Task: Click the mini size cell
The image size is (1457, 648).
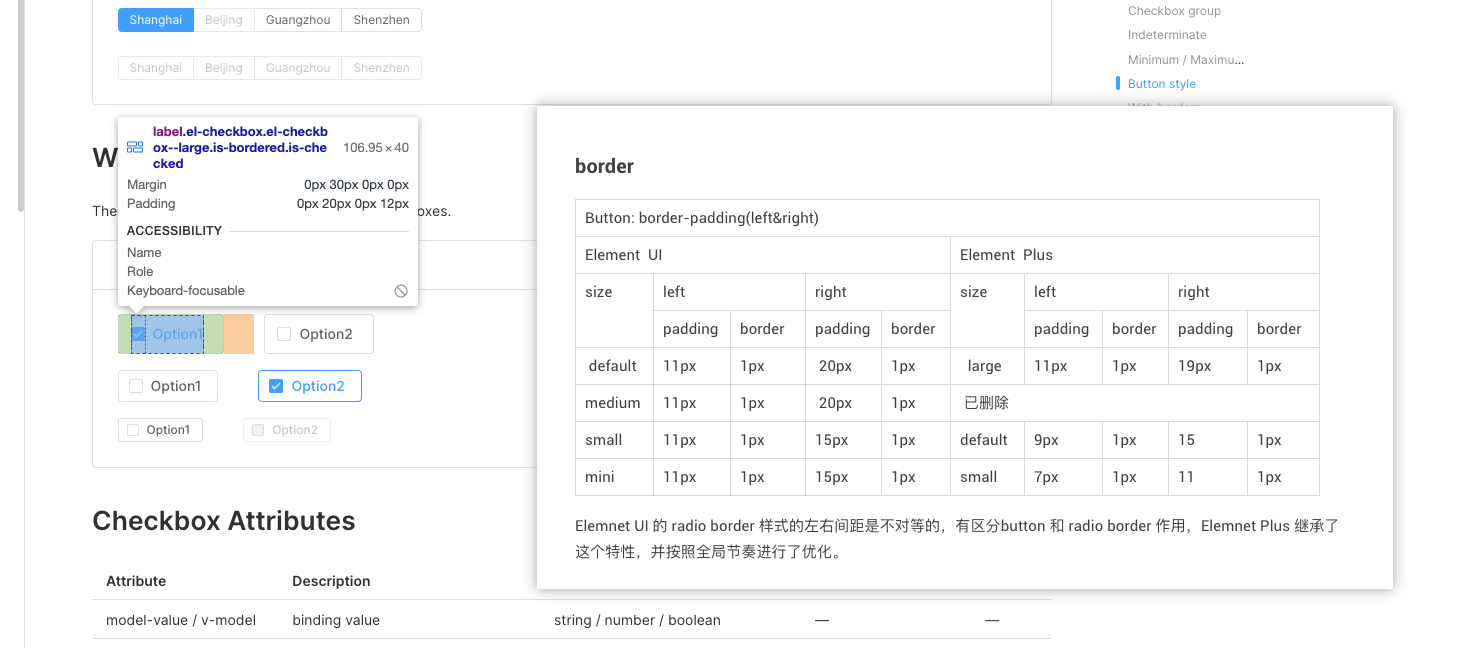Action: click(x=614, y=477)
